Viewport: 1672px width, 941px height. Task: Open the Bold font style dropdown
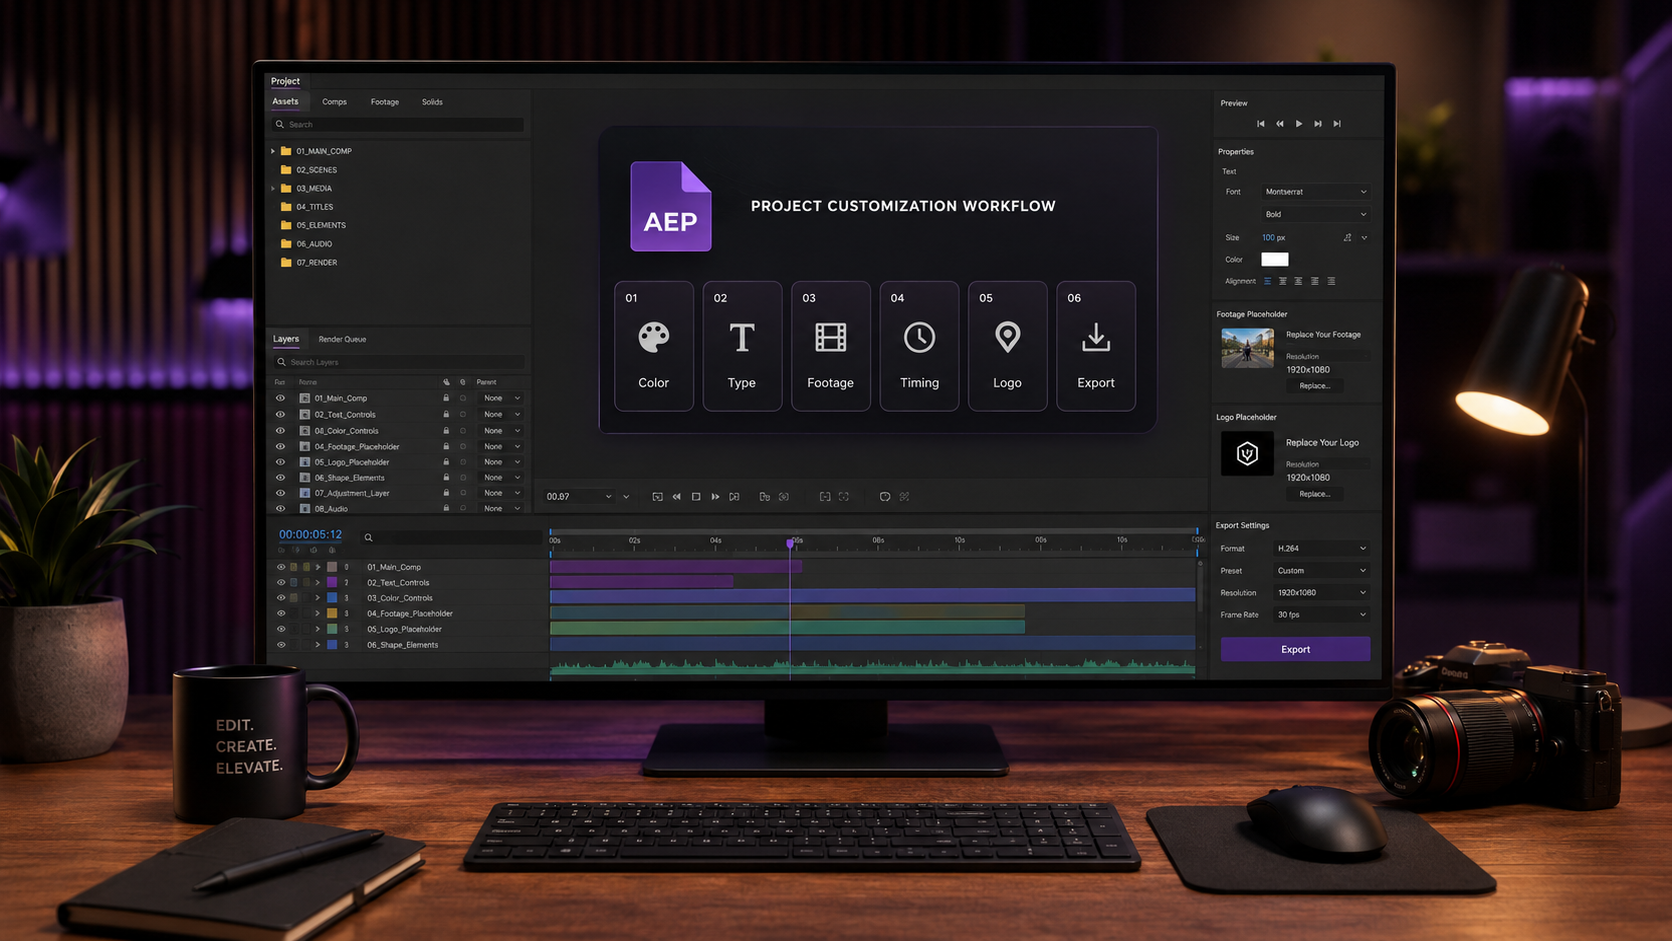[x=1315, y=214]
